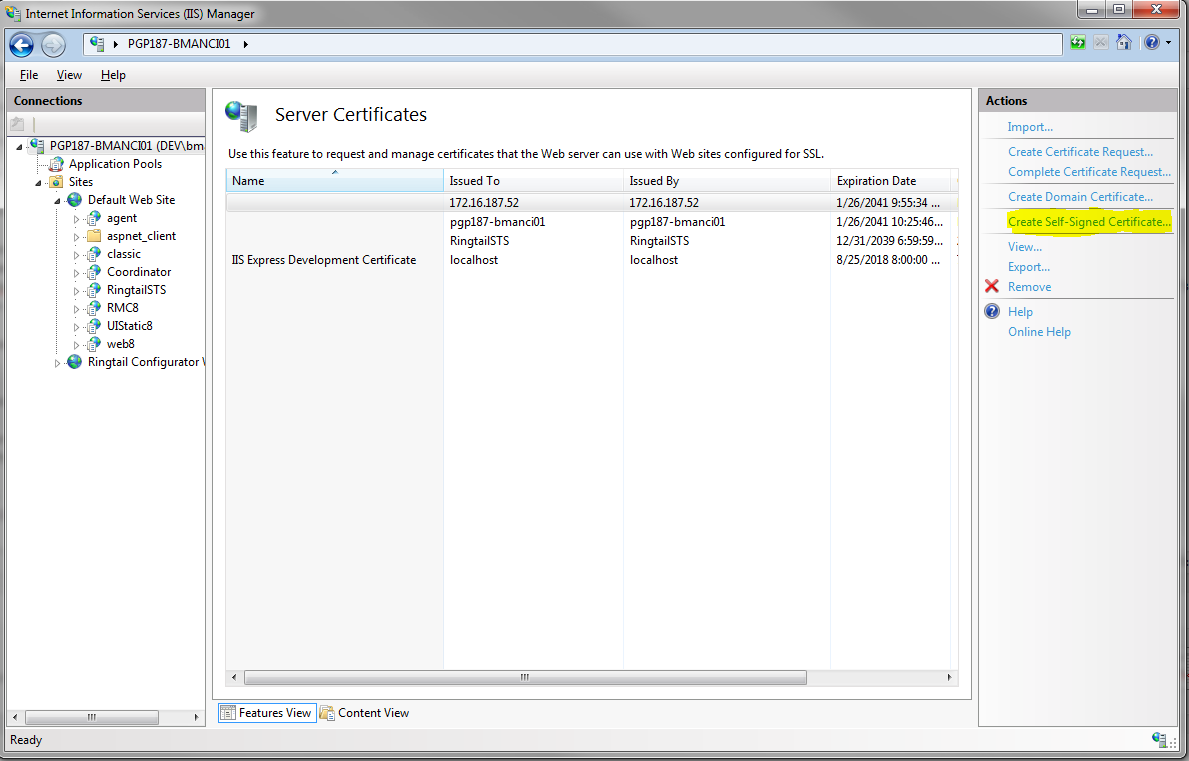The image size is (1189, 761).
Task: Click Import... action link
Action: [x=1030, y=127]
